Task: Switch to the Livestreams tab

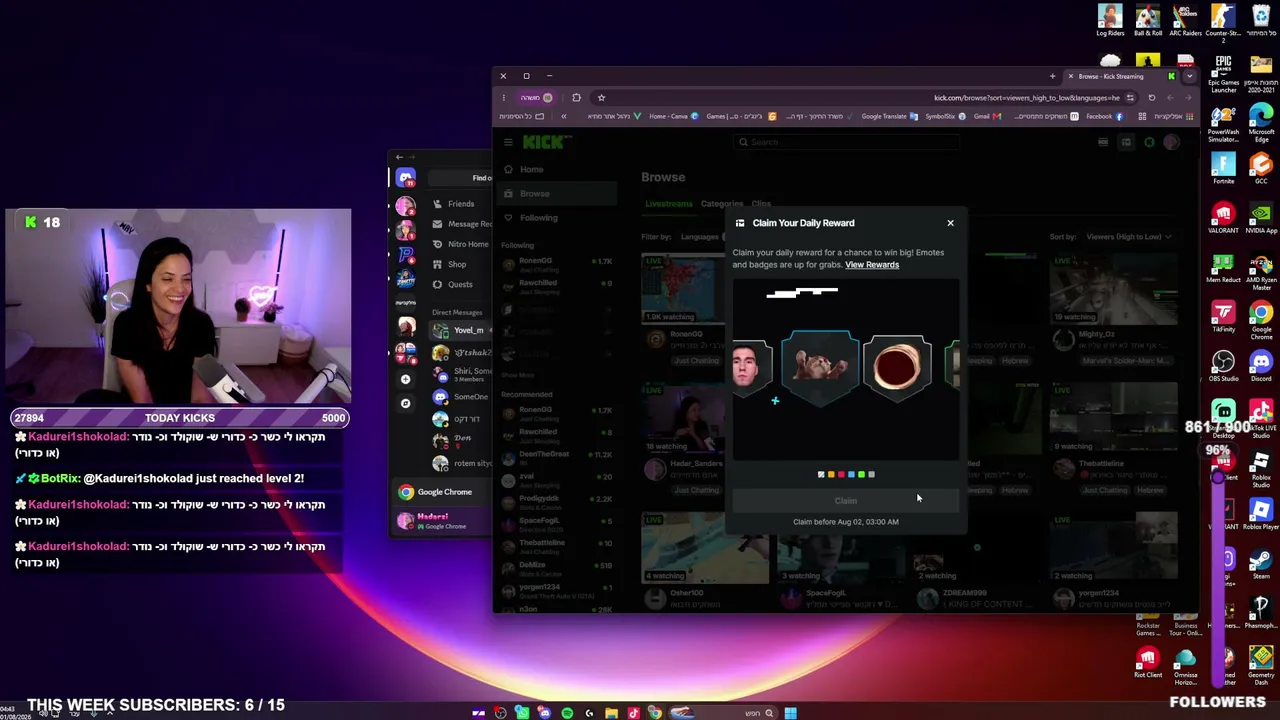Action: pos(668,204)
